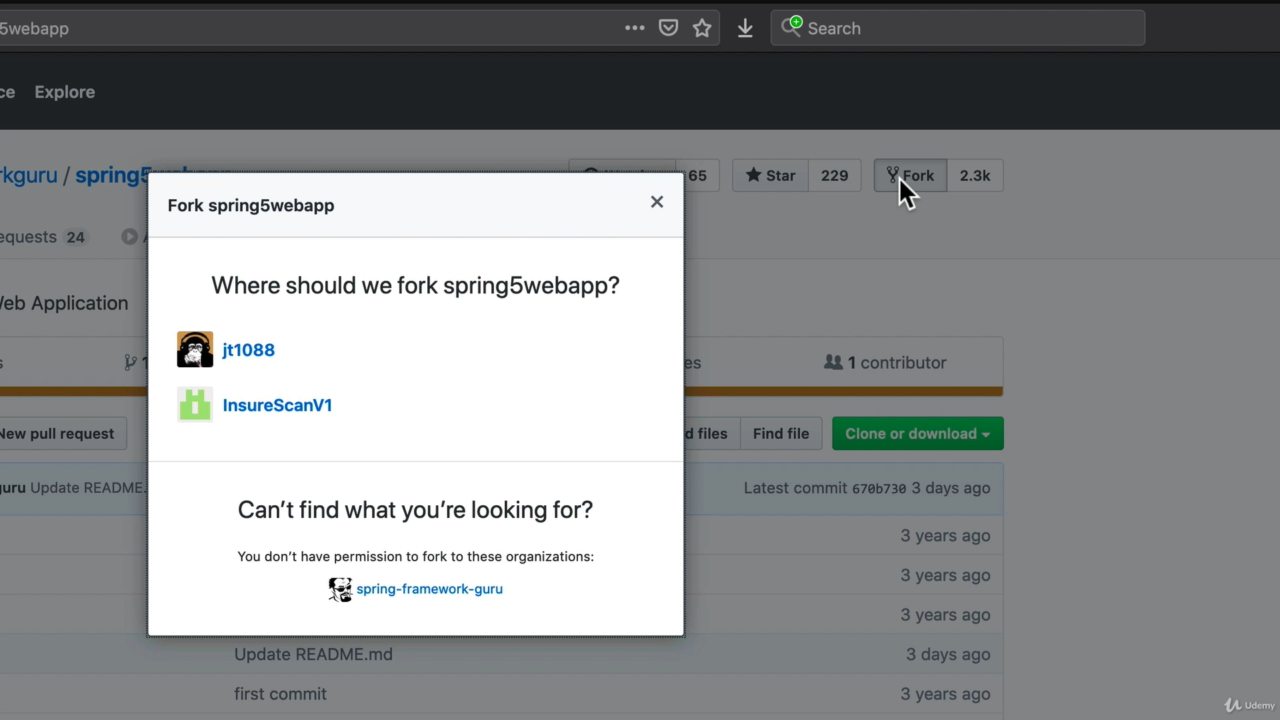Close the Fork spring5webapp dialog
This screenshot has height=720, width=1280.
pyautogui.click(x=656, y=202)
